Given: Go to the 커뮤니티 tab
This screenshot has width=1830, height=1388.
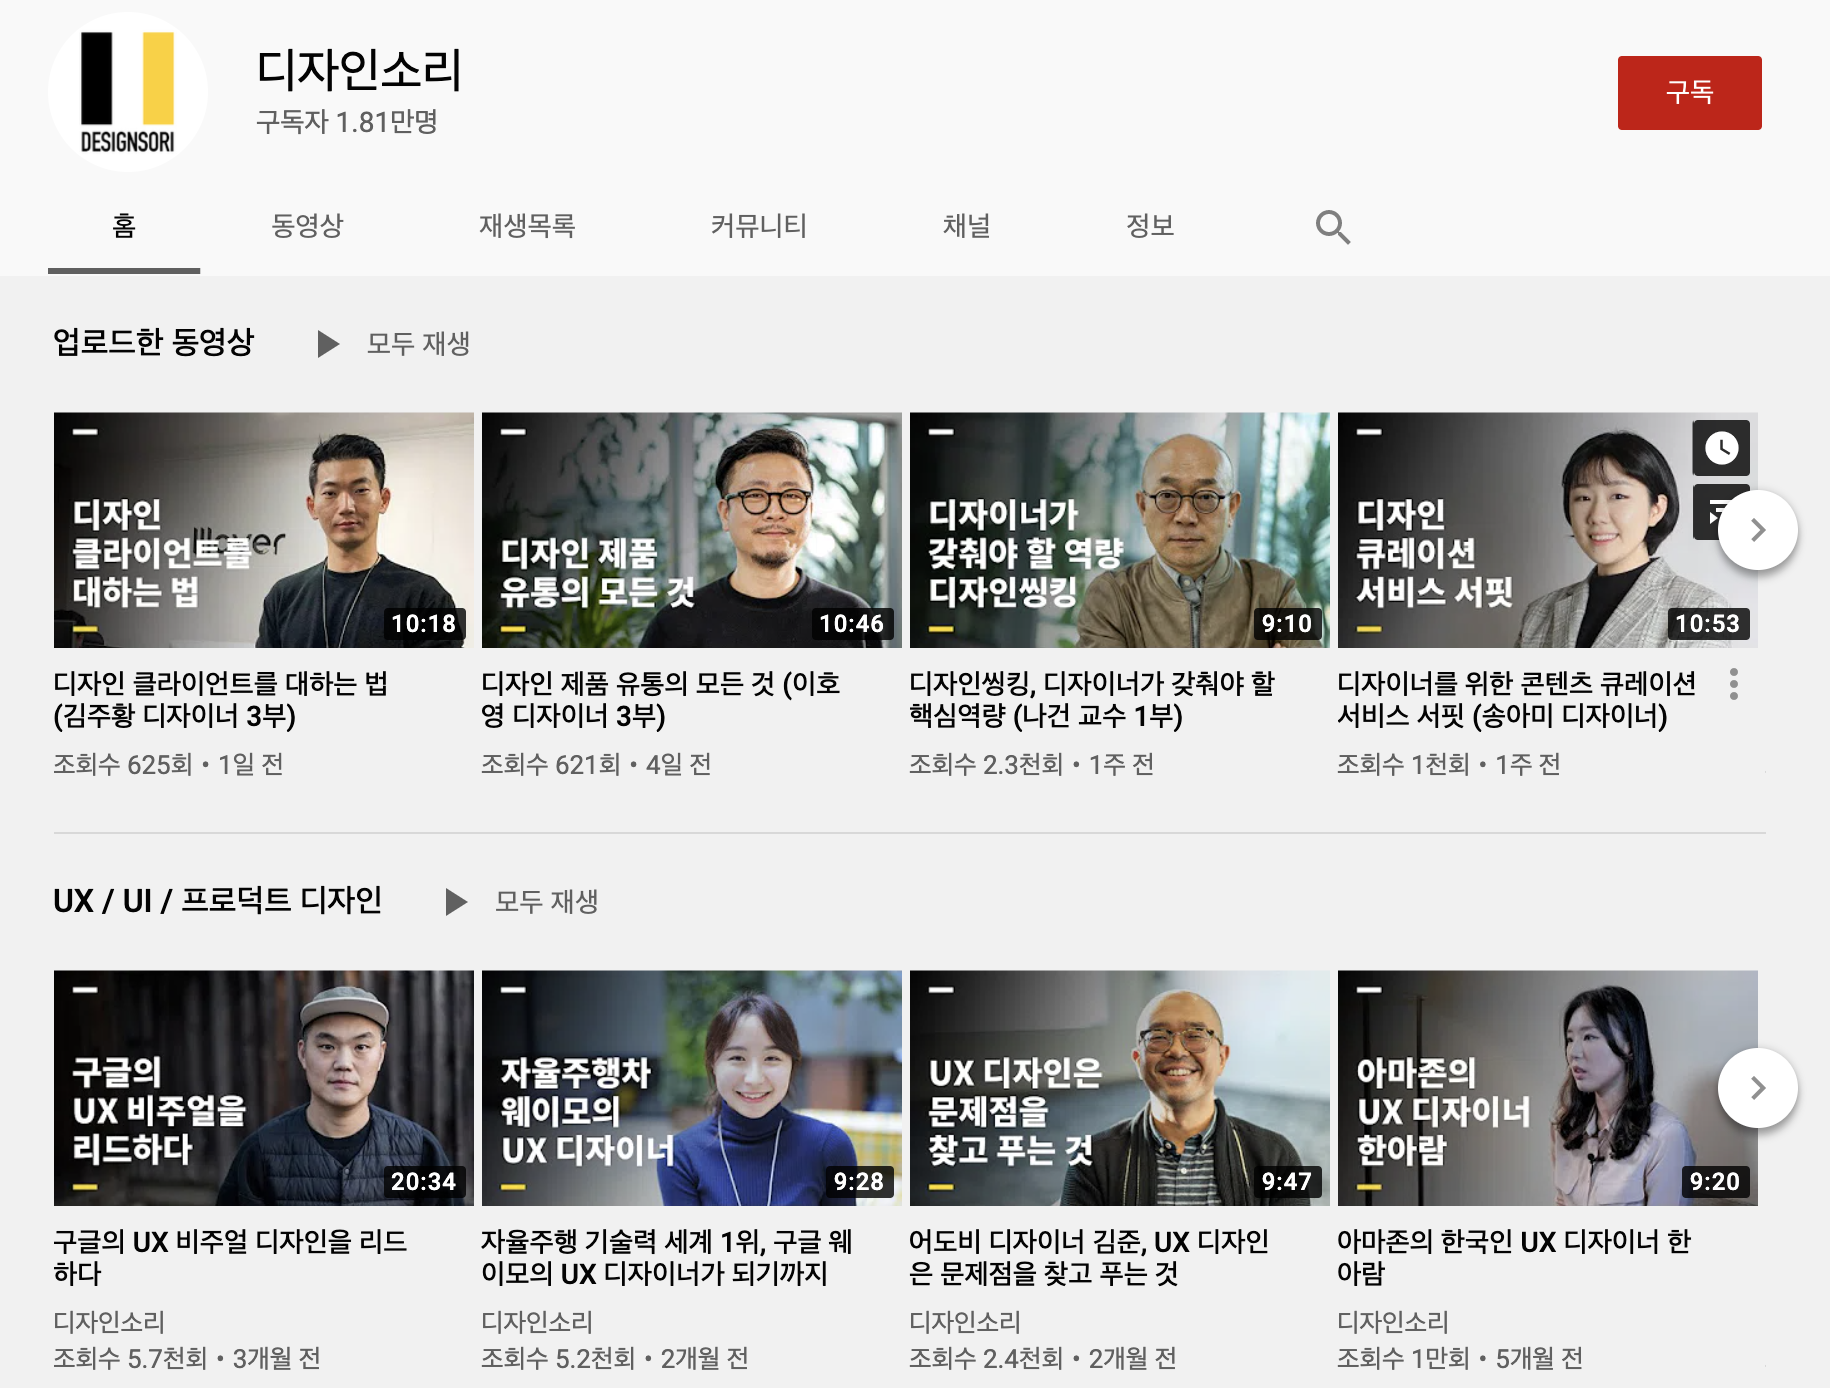Looking at the screenshot, I should [x=758, y=226].
